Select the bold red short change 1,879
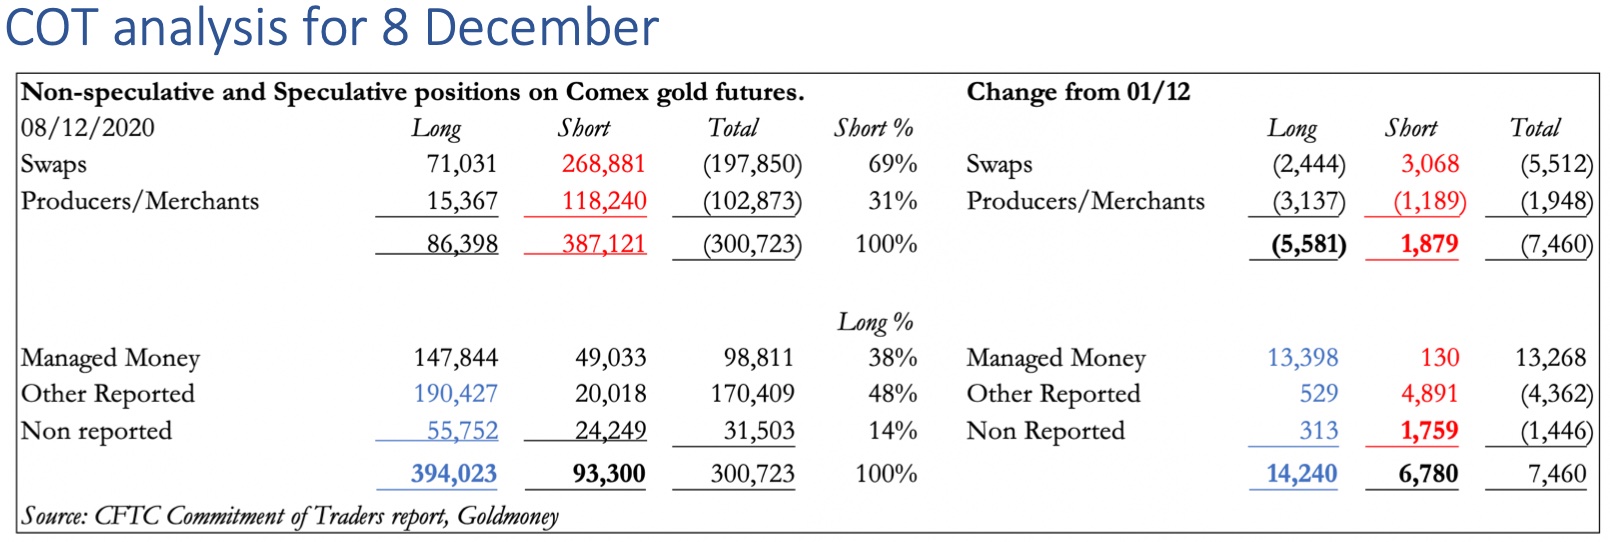Image resolution: width=1610 pixels, height=542 pixels. click(1428, 244)
